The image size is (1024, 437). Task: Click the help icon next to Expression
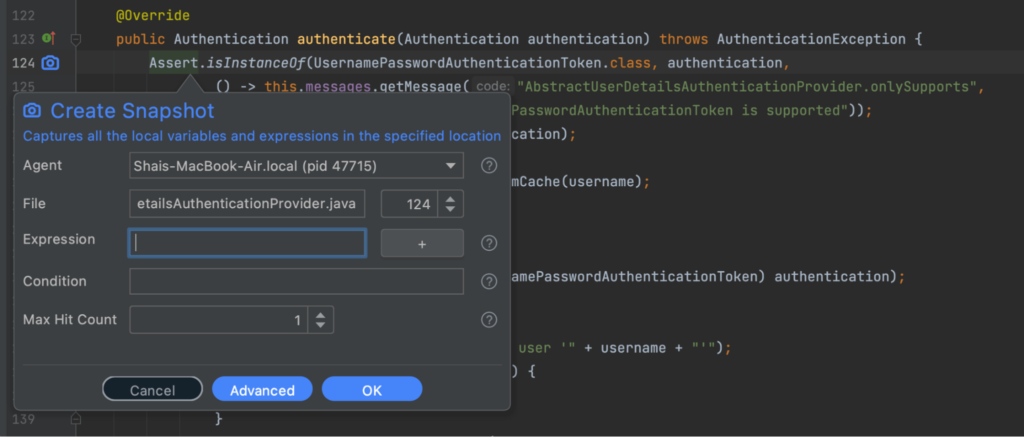[x=489, y=243]
